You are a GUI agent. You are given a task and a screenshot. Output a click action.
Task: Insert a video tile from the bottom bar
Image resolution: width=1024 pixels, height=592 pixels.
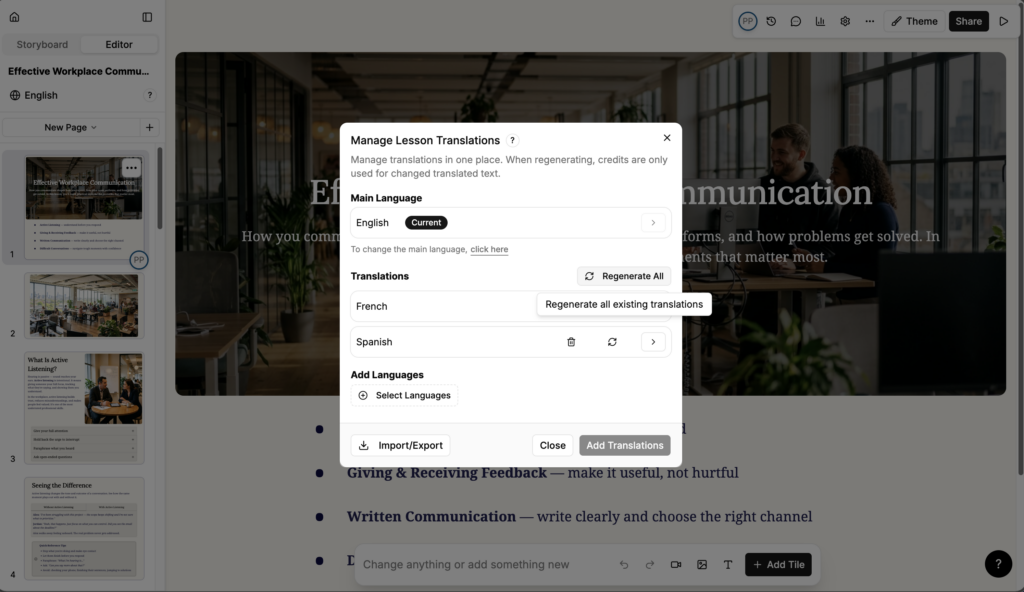tap(676, 565)
